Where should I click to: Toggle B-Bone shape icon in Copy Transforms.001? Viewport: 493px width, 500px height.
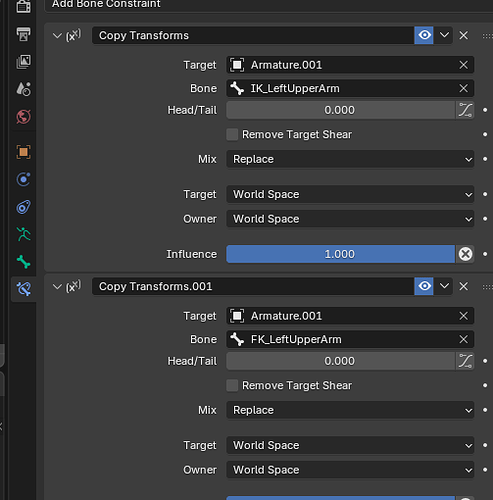[465, 361]
